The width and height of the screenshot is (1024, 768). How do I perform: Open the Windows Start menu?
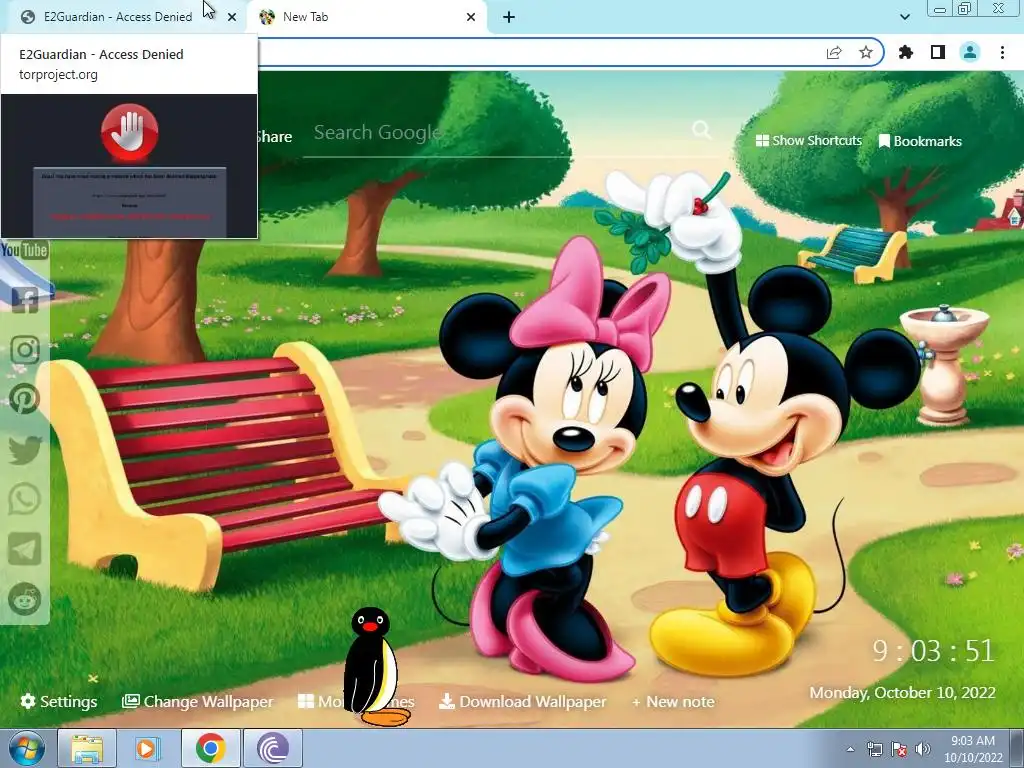25,748
